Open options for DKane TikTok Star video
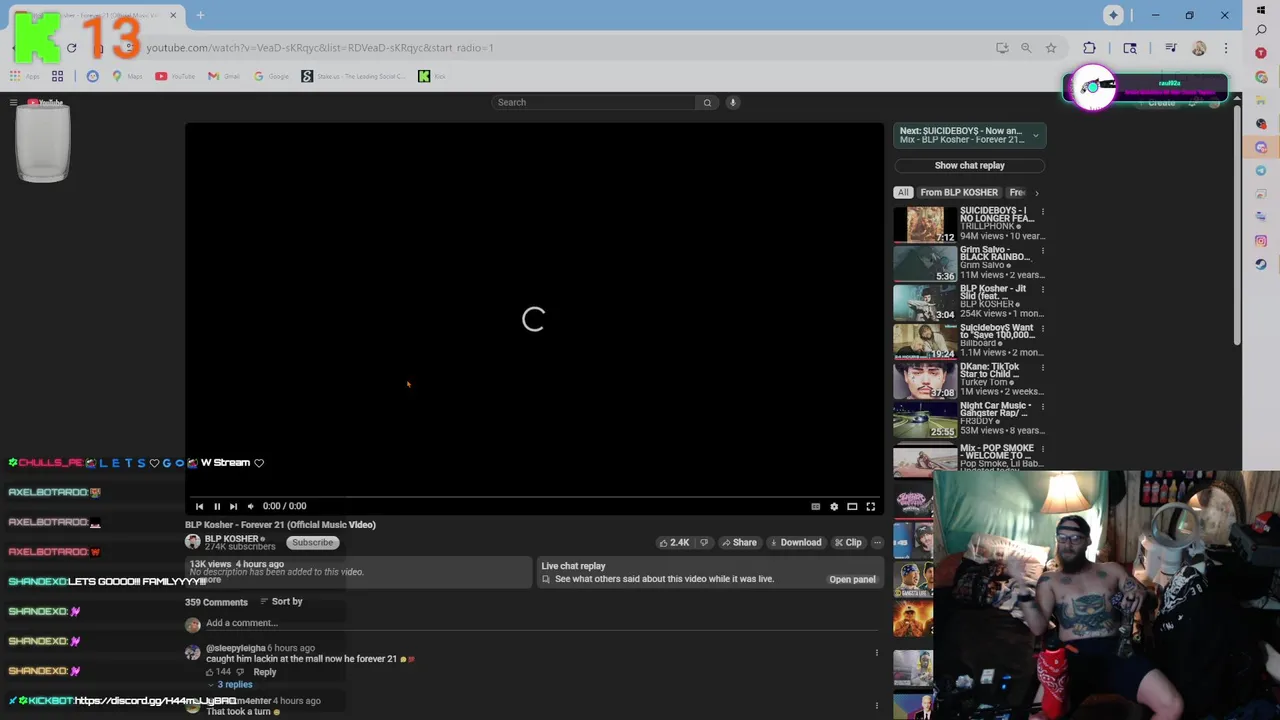 (x=1042, y=368)
